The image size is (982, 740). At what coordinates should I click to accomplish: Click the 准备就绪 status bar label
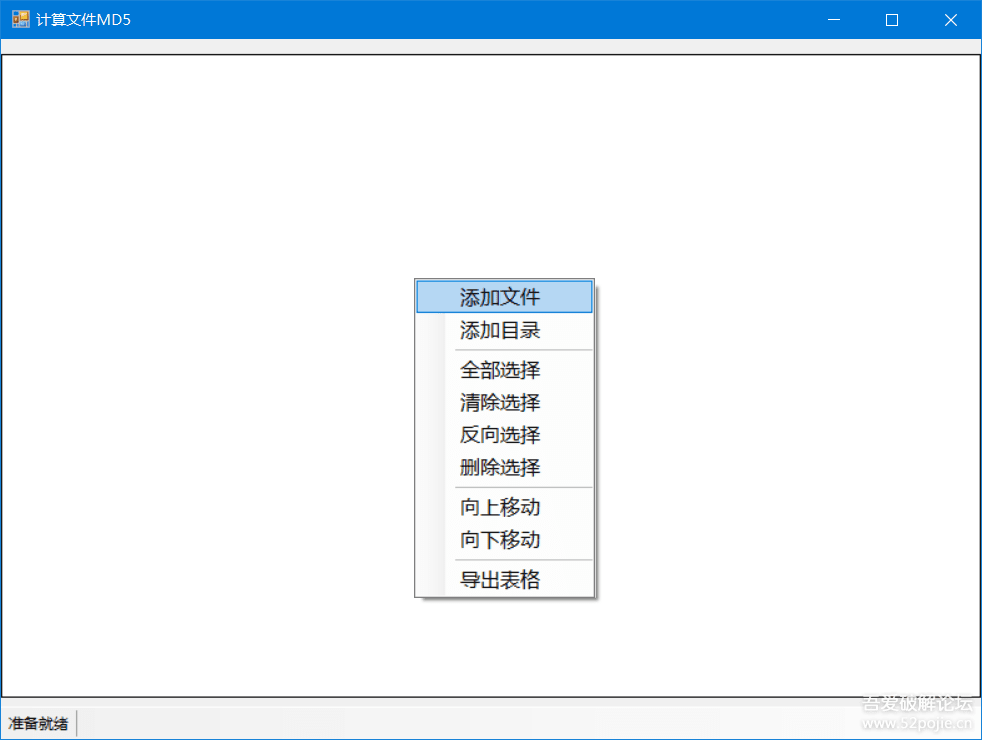pos(38,723)
